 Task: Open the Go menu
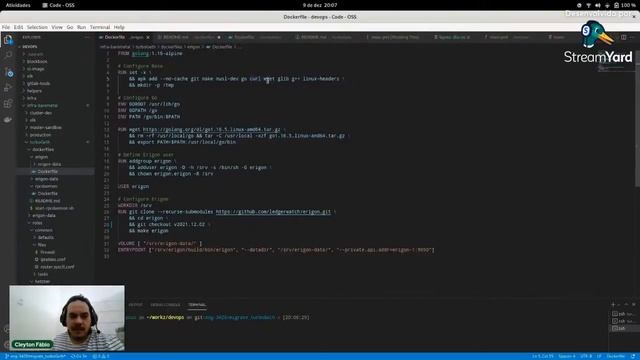[x=70, y=27]
